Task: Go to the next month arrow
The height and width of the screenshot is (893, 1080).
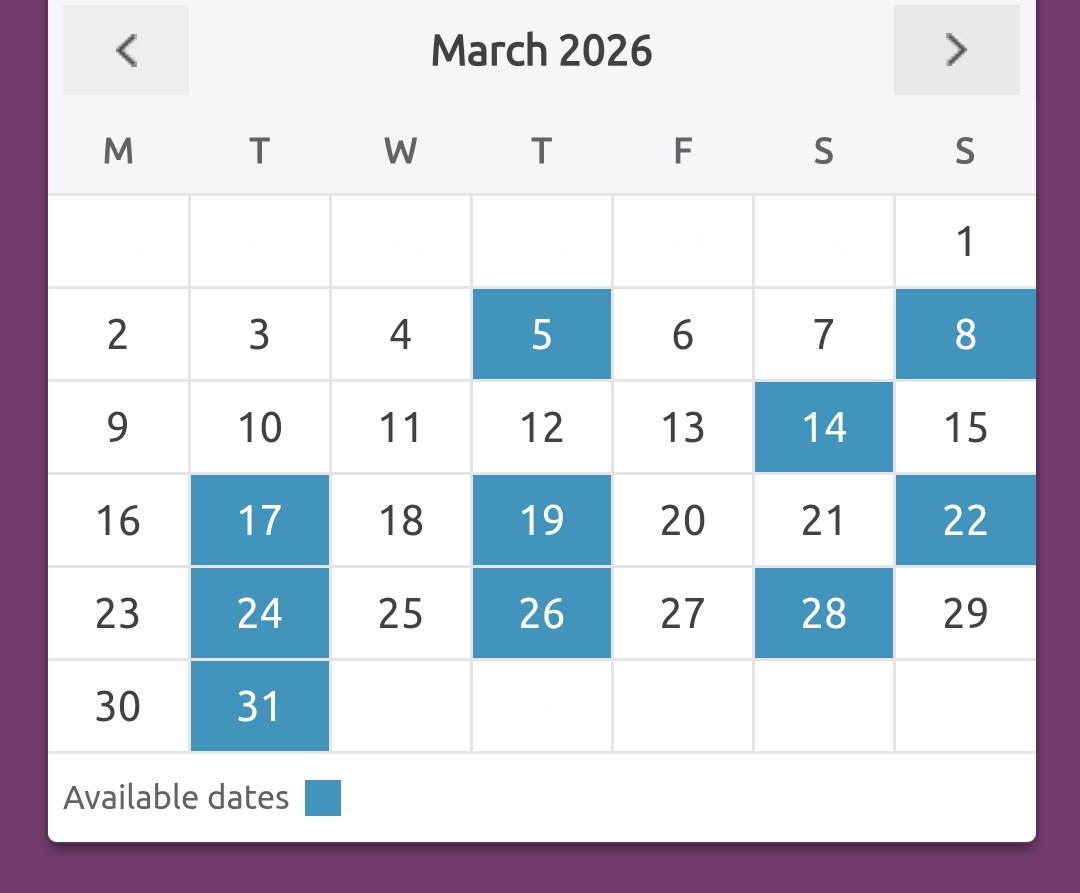Action: tap(956, 50)
